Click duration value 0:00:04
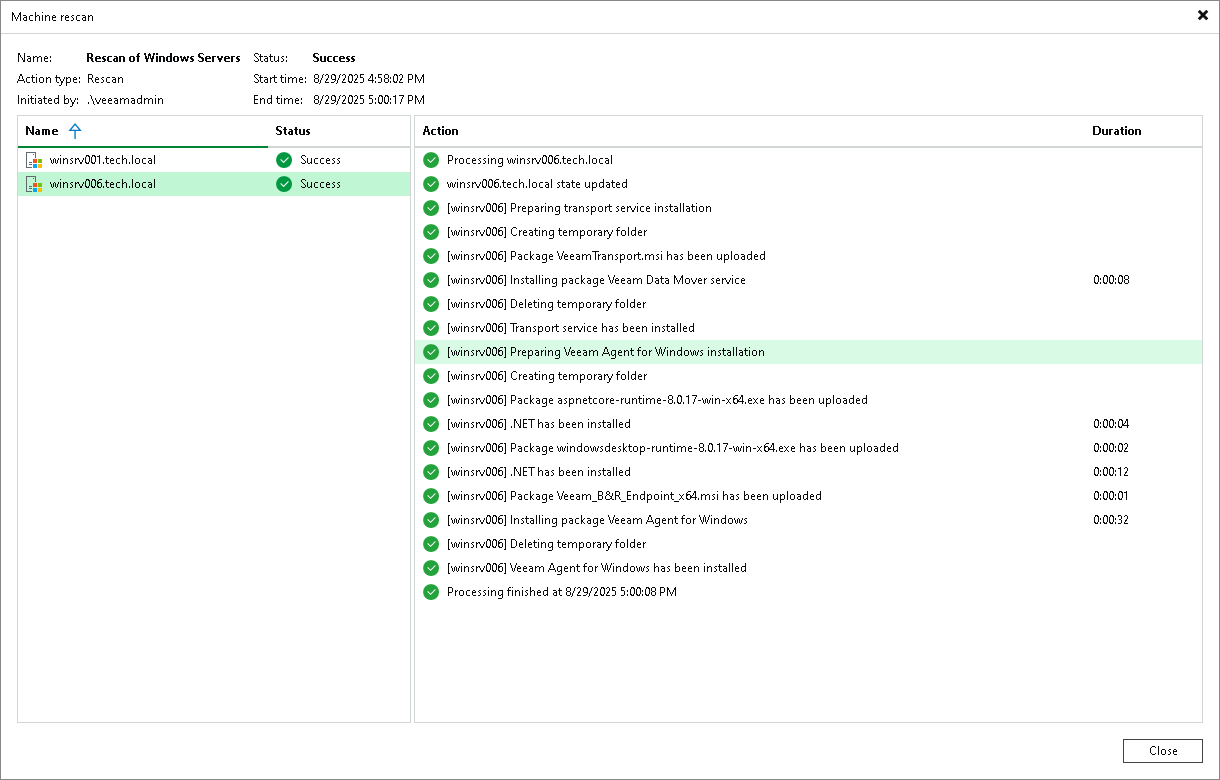 coord(1111,424)
